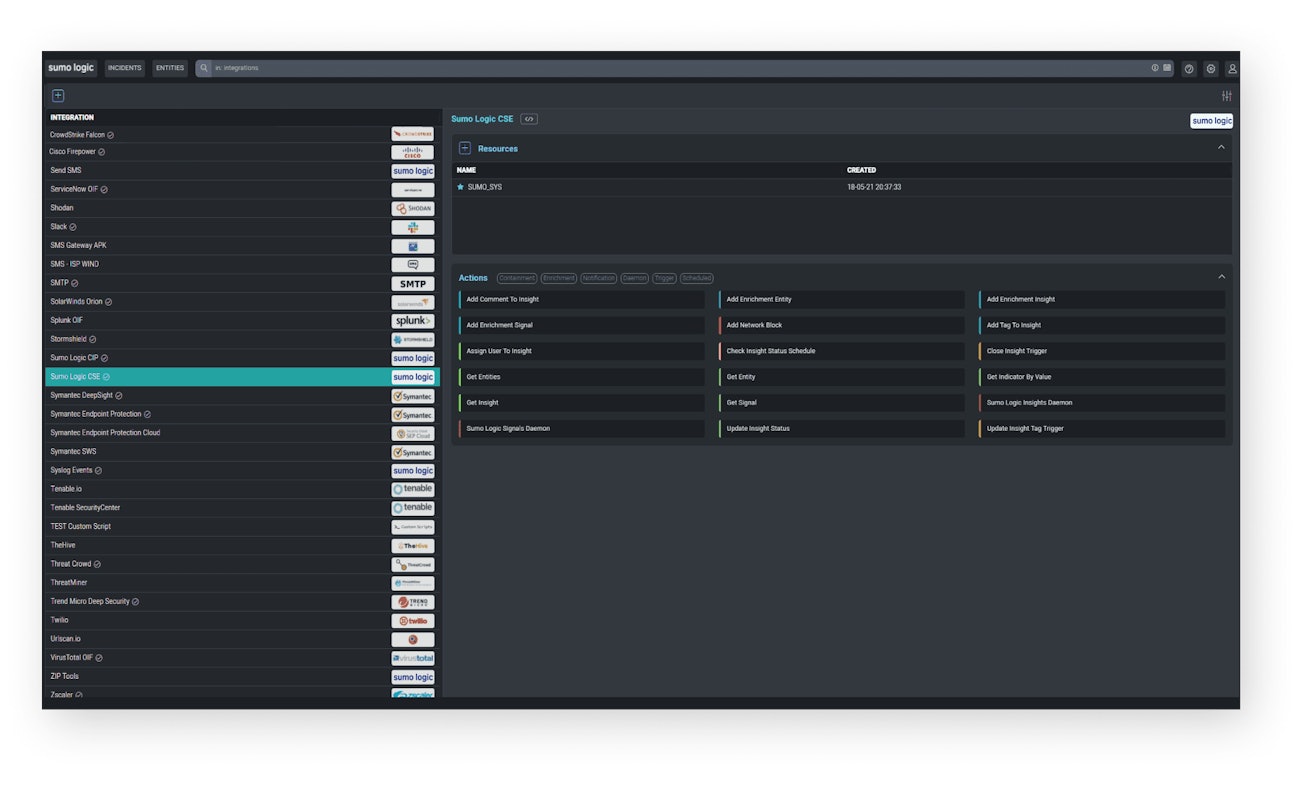Click the Shodan logo thumbnail

pyautogui.click(x=413, y=209)
